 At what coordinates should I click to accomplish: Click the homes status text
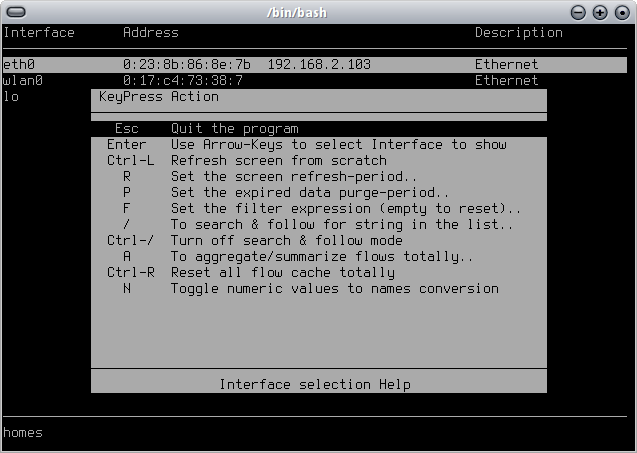[x=23, y=433]
